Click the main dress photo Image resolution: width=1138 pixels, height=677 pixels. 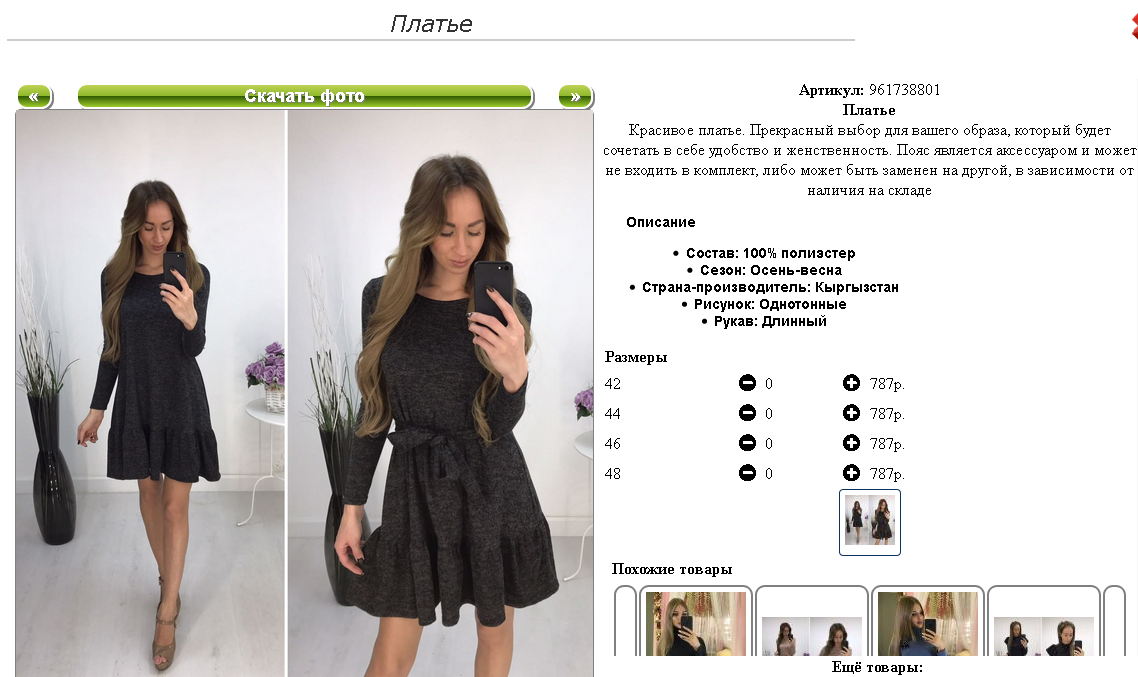pos(305,393)
